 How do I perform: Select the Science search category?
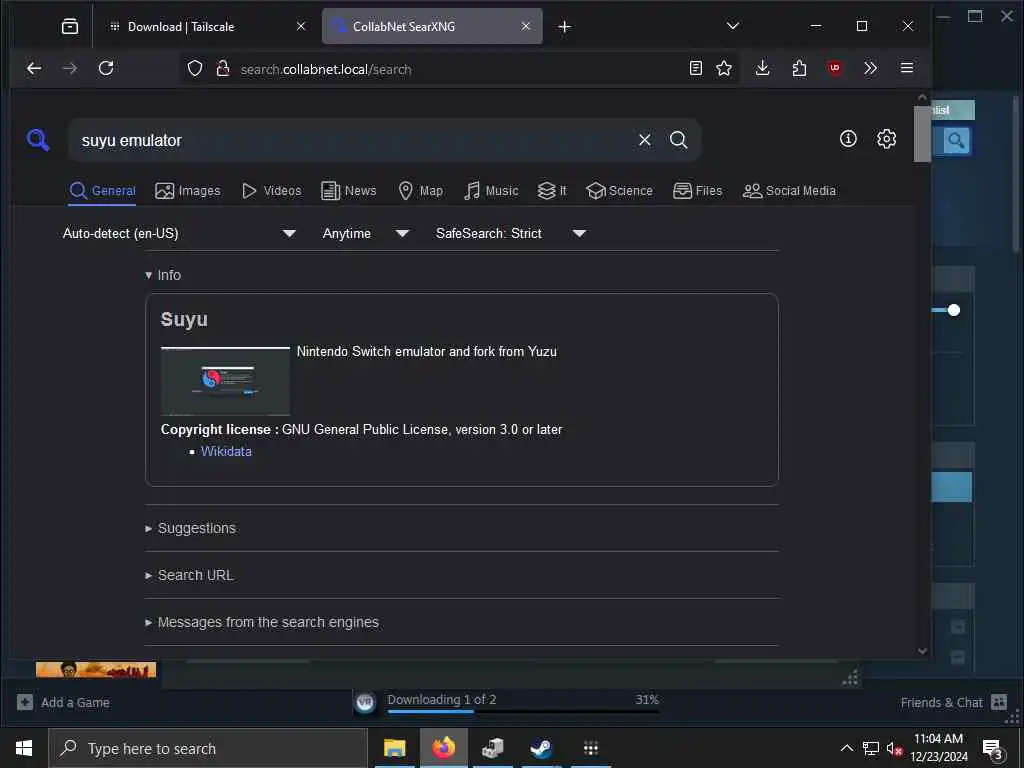[619, 191]
